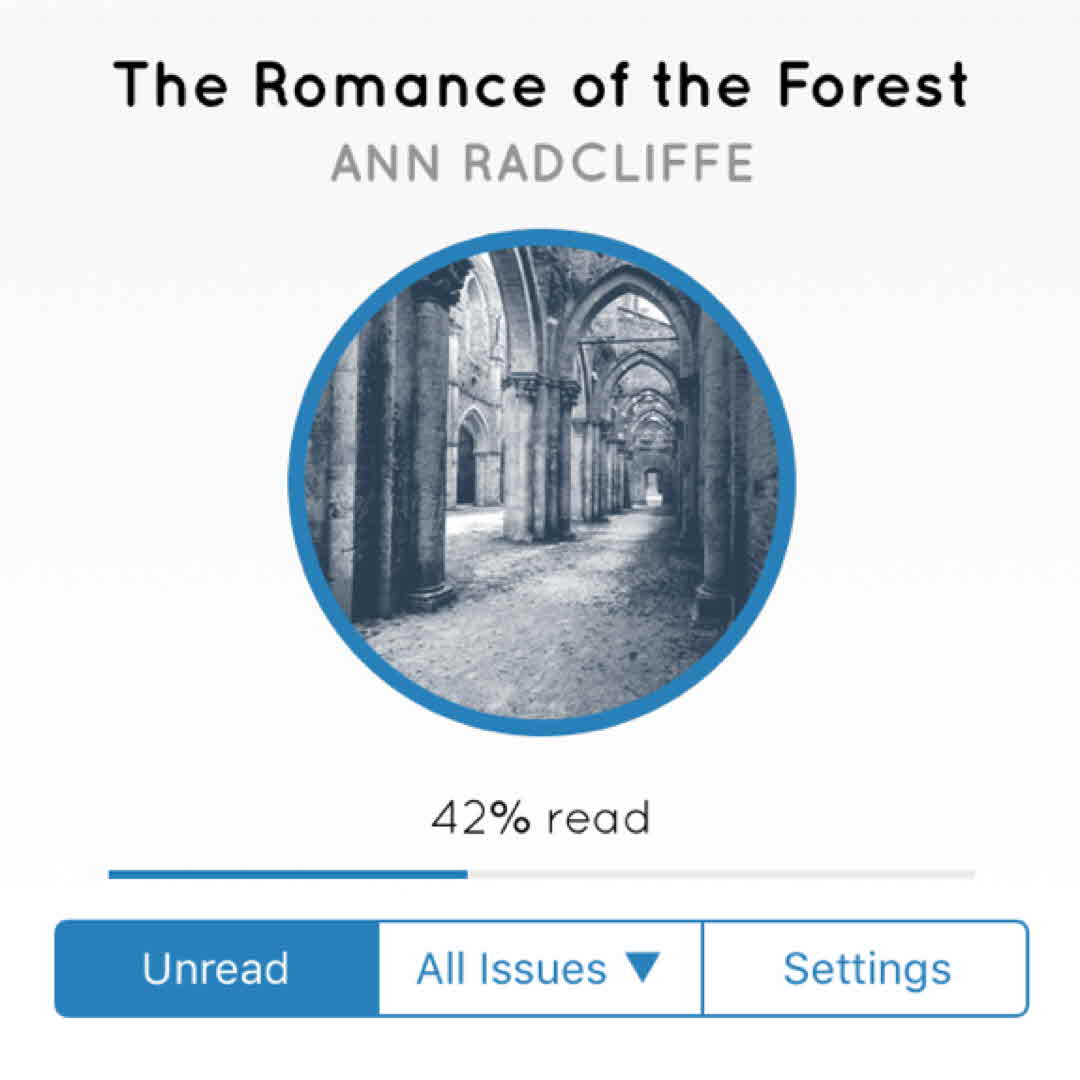Click the end of the blue progress fill
Image resolution: width=1080 pixels, height=1080 pixels.
pos(464,874)
